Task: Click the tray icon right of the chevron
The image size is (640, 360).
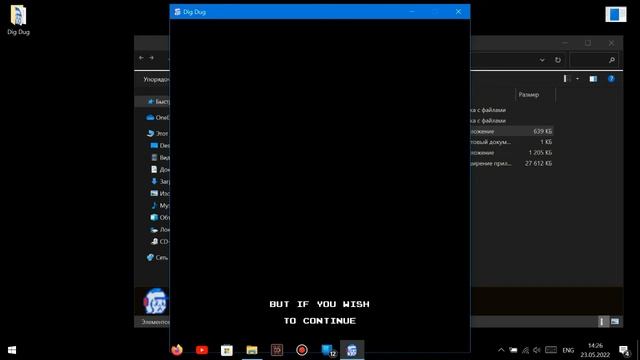Action: pyautogui.click(x=513, y=350)
